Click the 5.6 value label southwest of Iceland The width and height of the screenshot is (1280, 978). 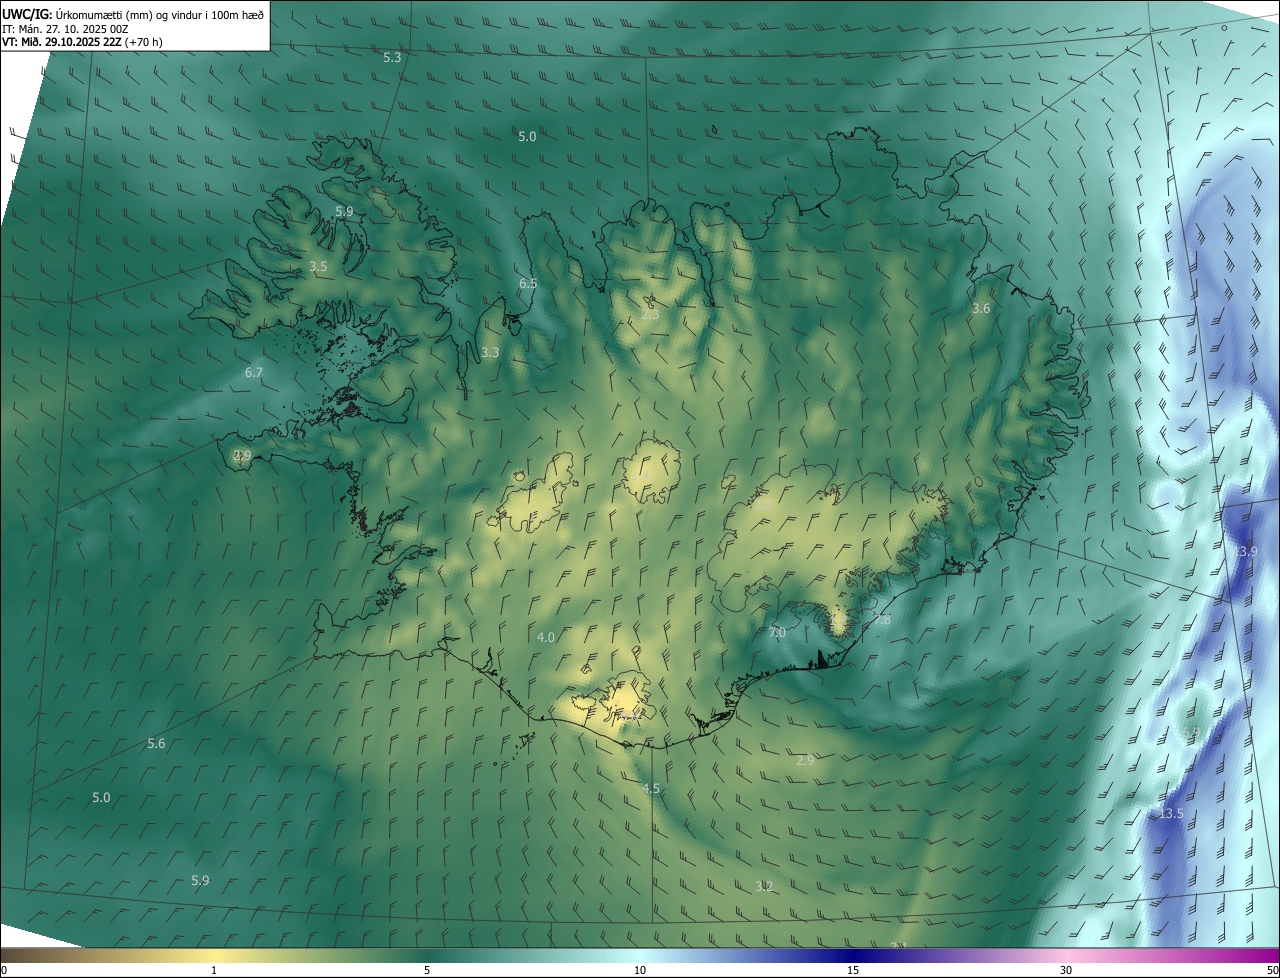(x=156, y=744)
